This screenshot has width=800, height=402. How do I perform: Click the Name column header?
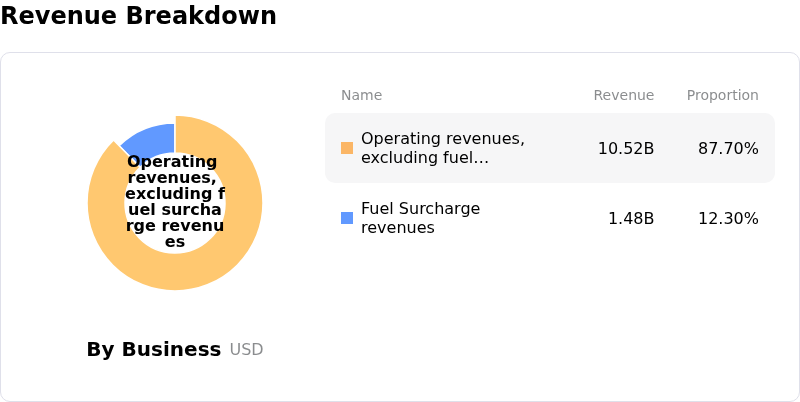361,95
